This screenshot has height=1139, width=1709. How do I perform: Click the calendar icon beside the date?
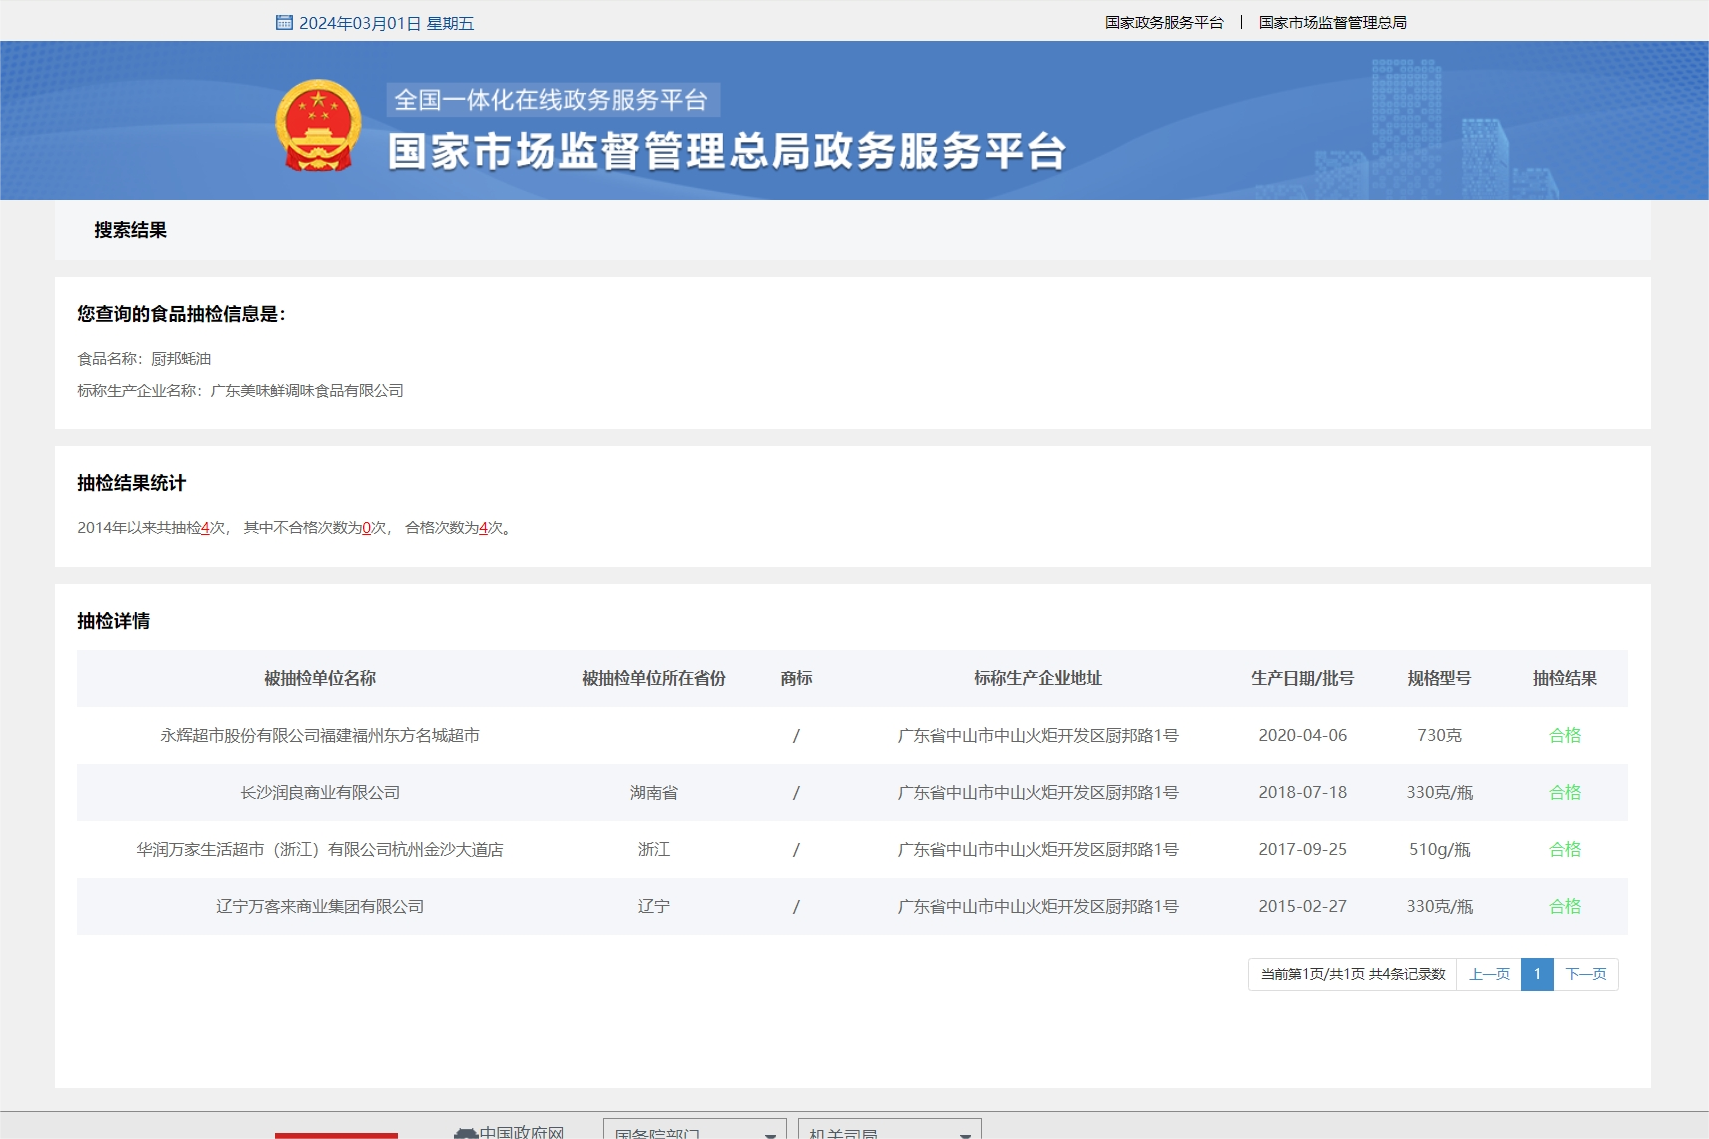pos(285,22)
